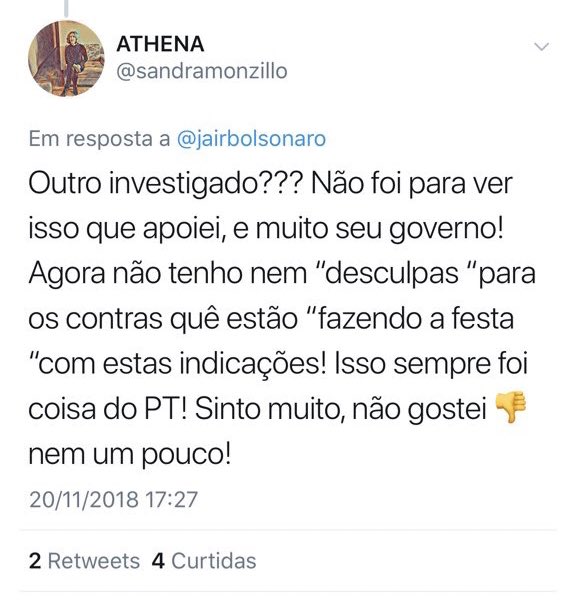The height and width of the screenshot is (603, 575).
Task: Click the phrase 'Agora não tenho nem'
Action: [x=168, y=274]
